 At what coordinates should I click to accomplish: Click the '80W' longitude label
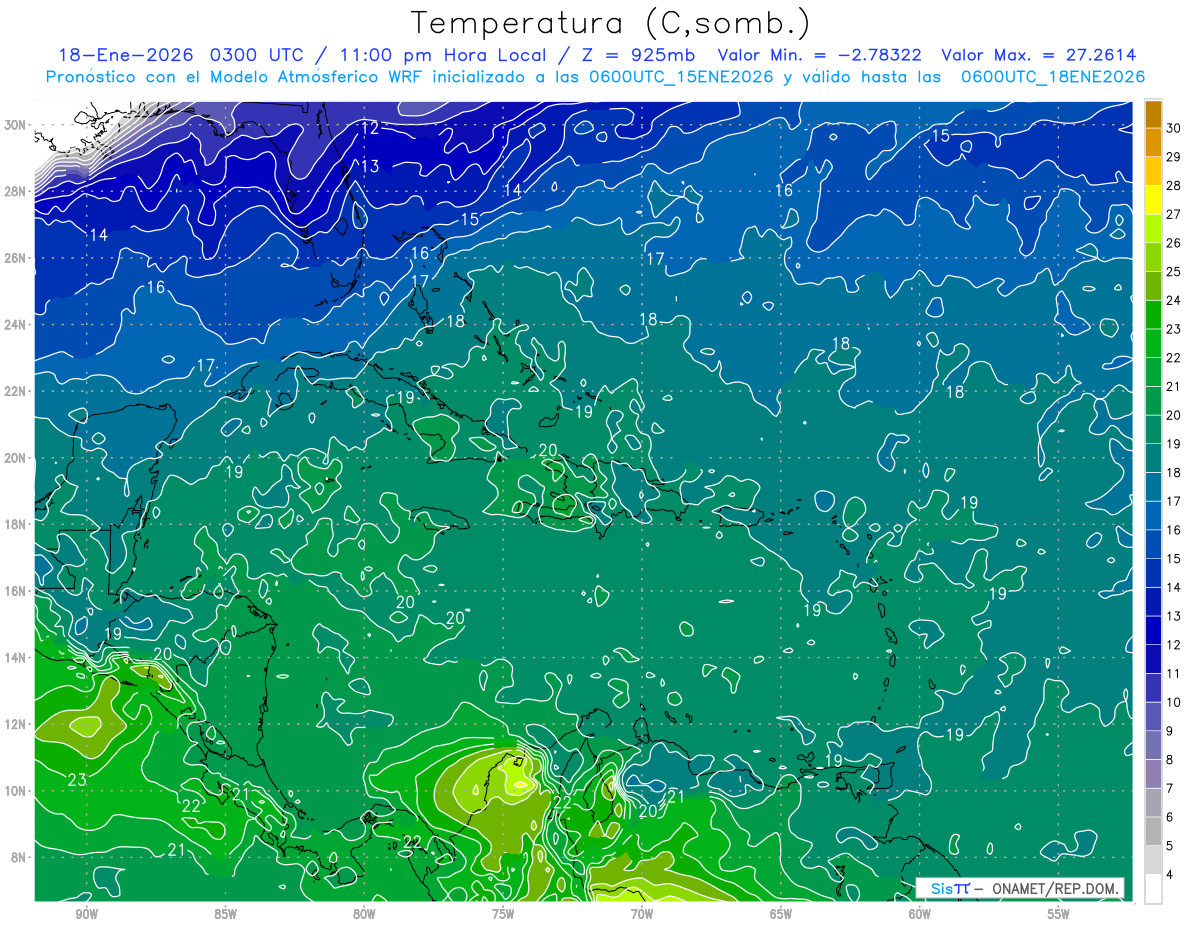point(364,914)
